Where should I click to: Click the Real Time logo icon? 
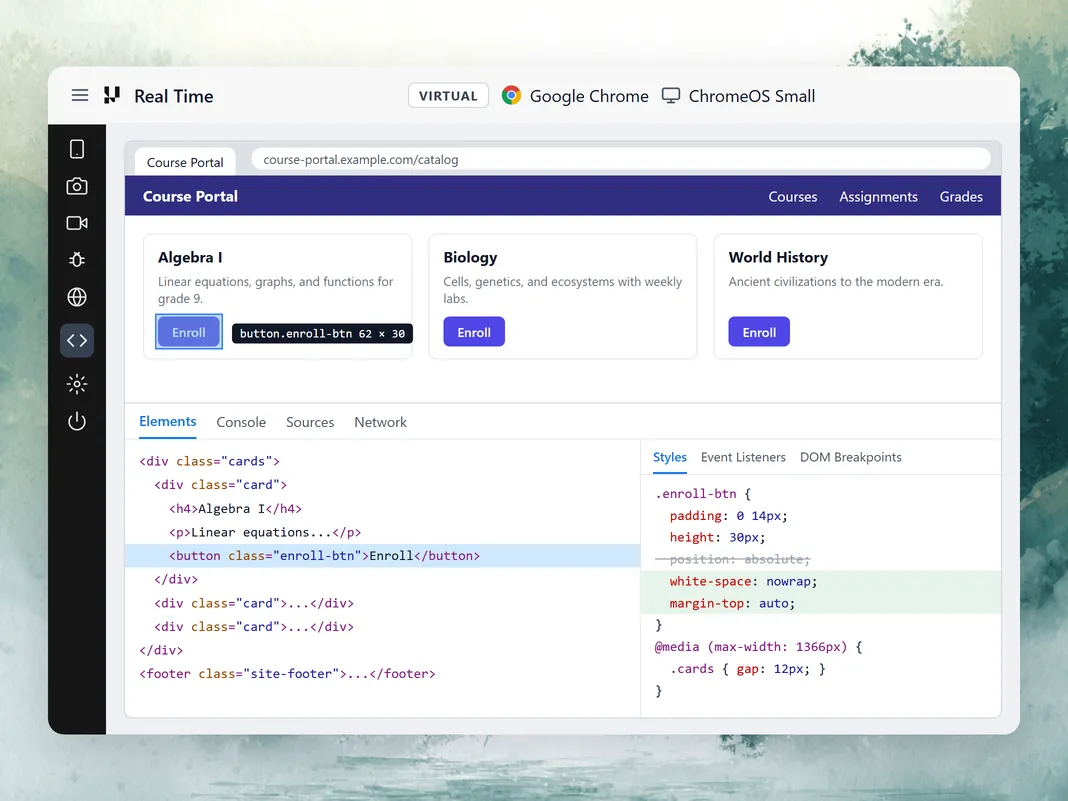(x=112, y=95)
